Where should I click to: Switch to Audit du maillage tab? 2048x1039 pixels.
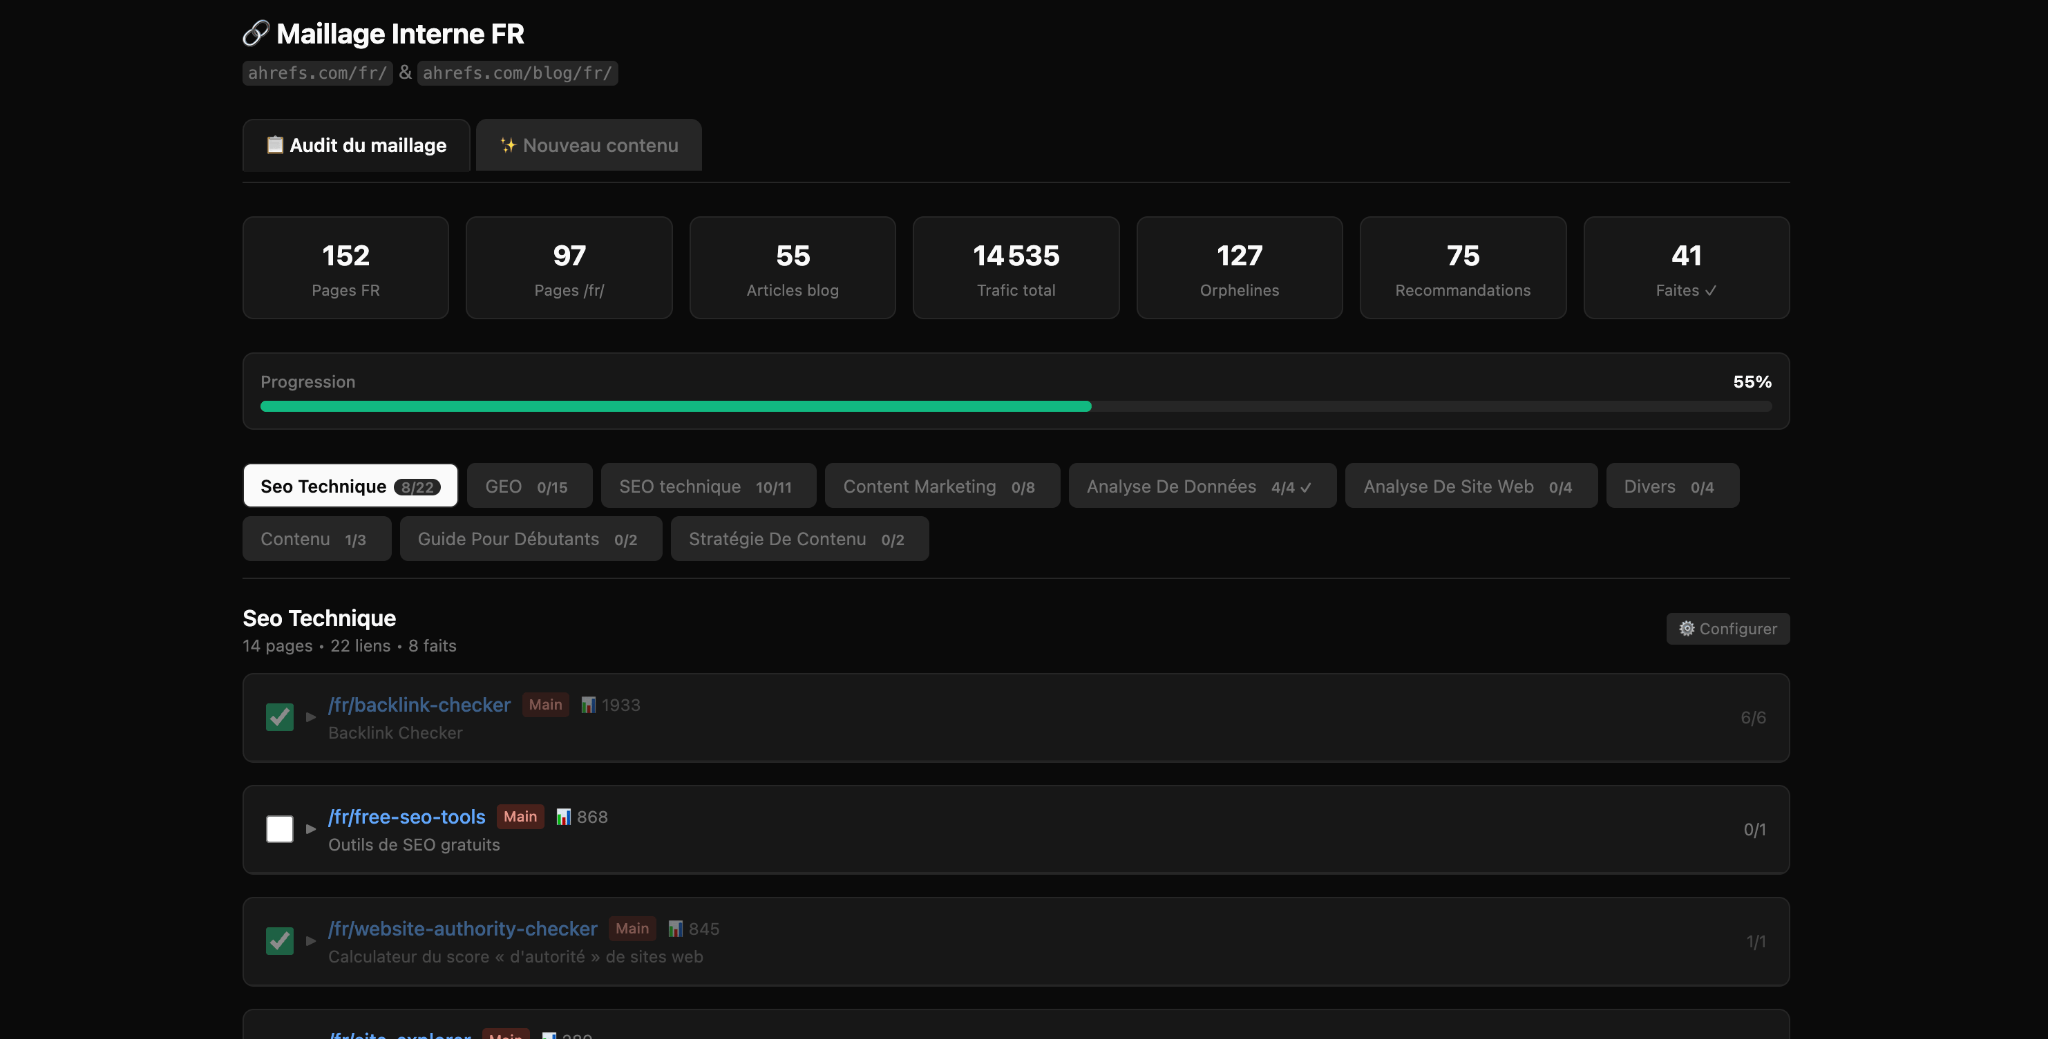pyautogui.click(x=356, y=145)
